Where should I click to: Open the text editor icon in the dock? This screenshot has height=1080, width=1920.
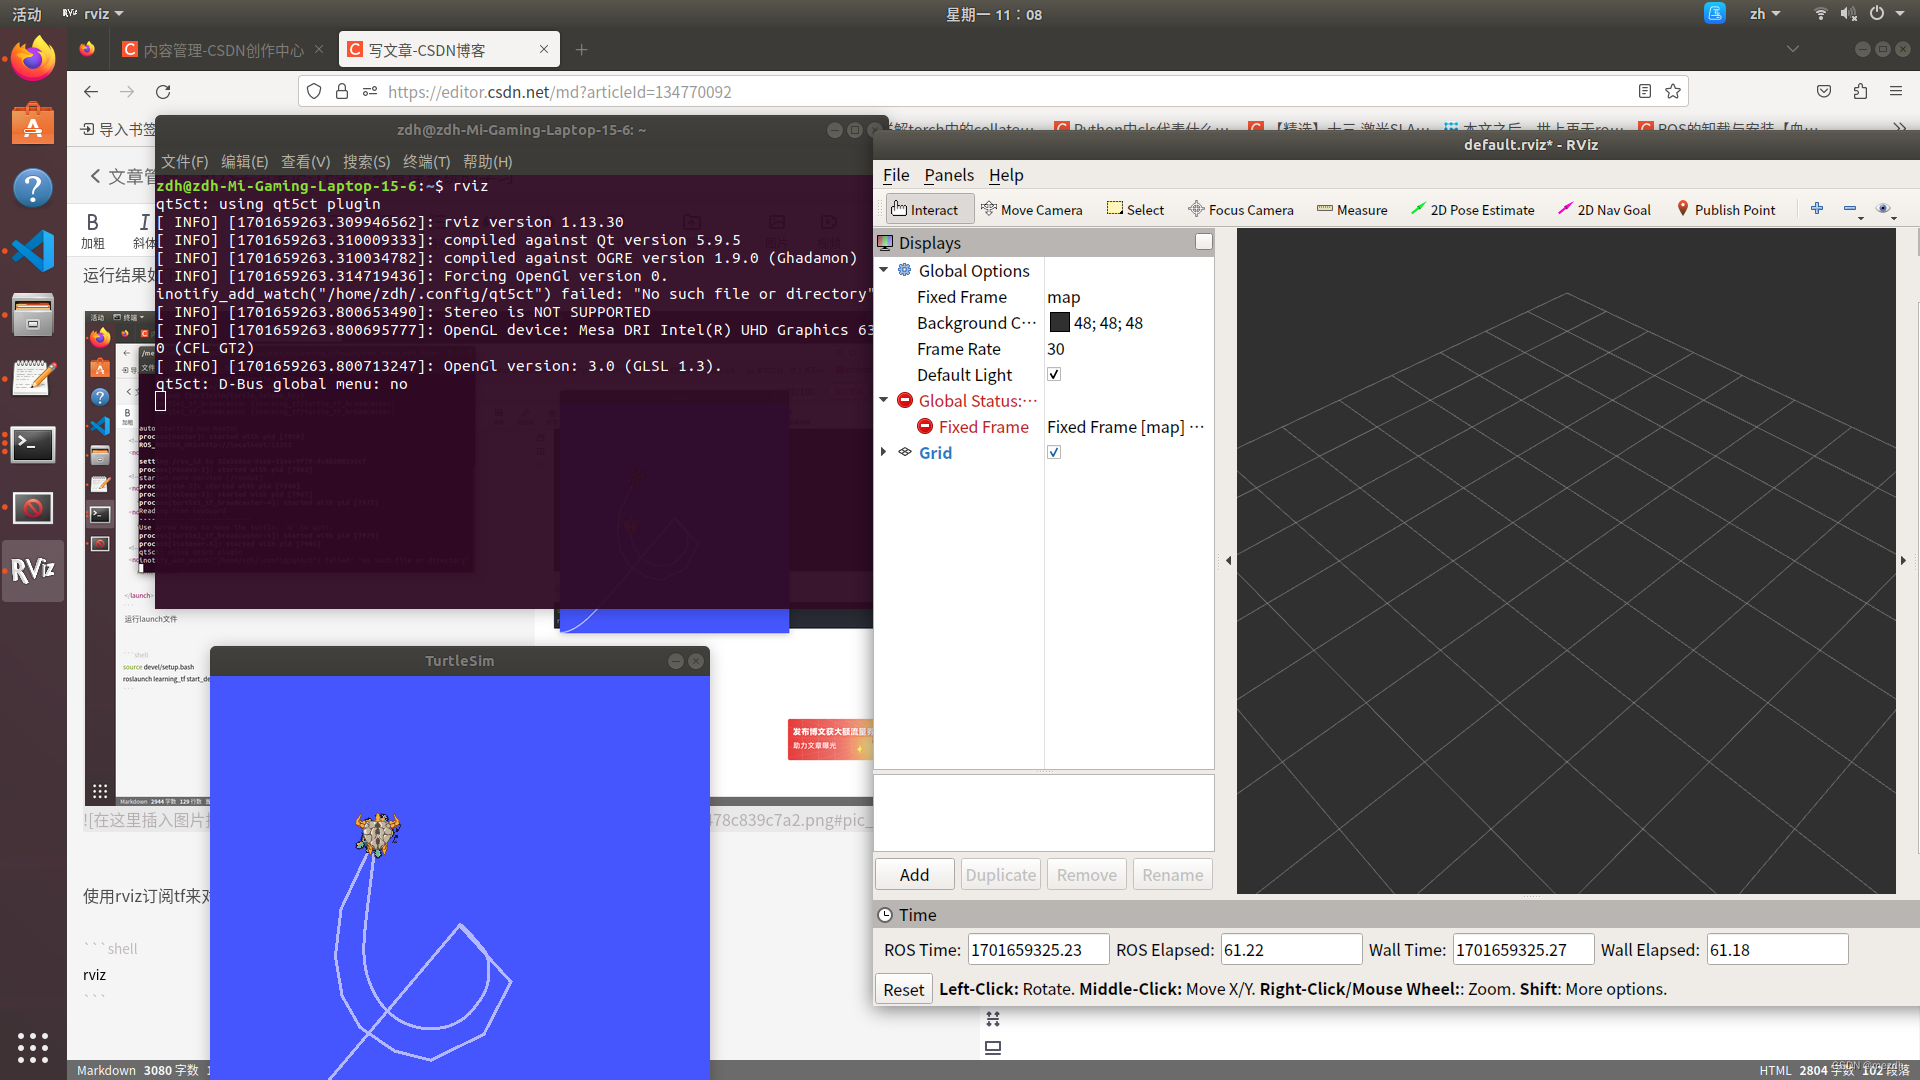point(33,379)
